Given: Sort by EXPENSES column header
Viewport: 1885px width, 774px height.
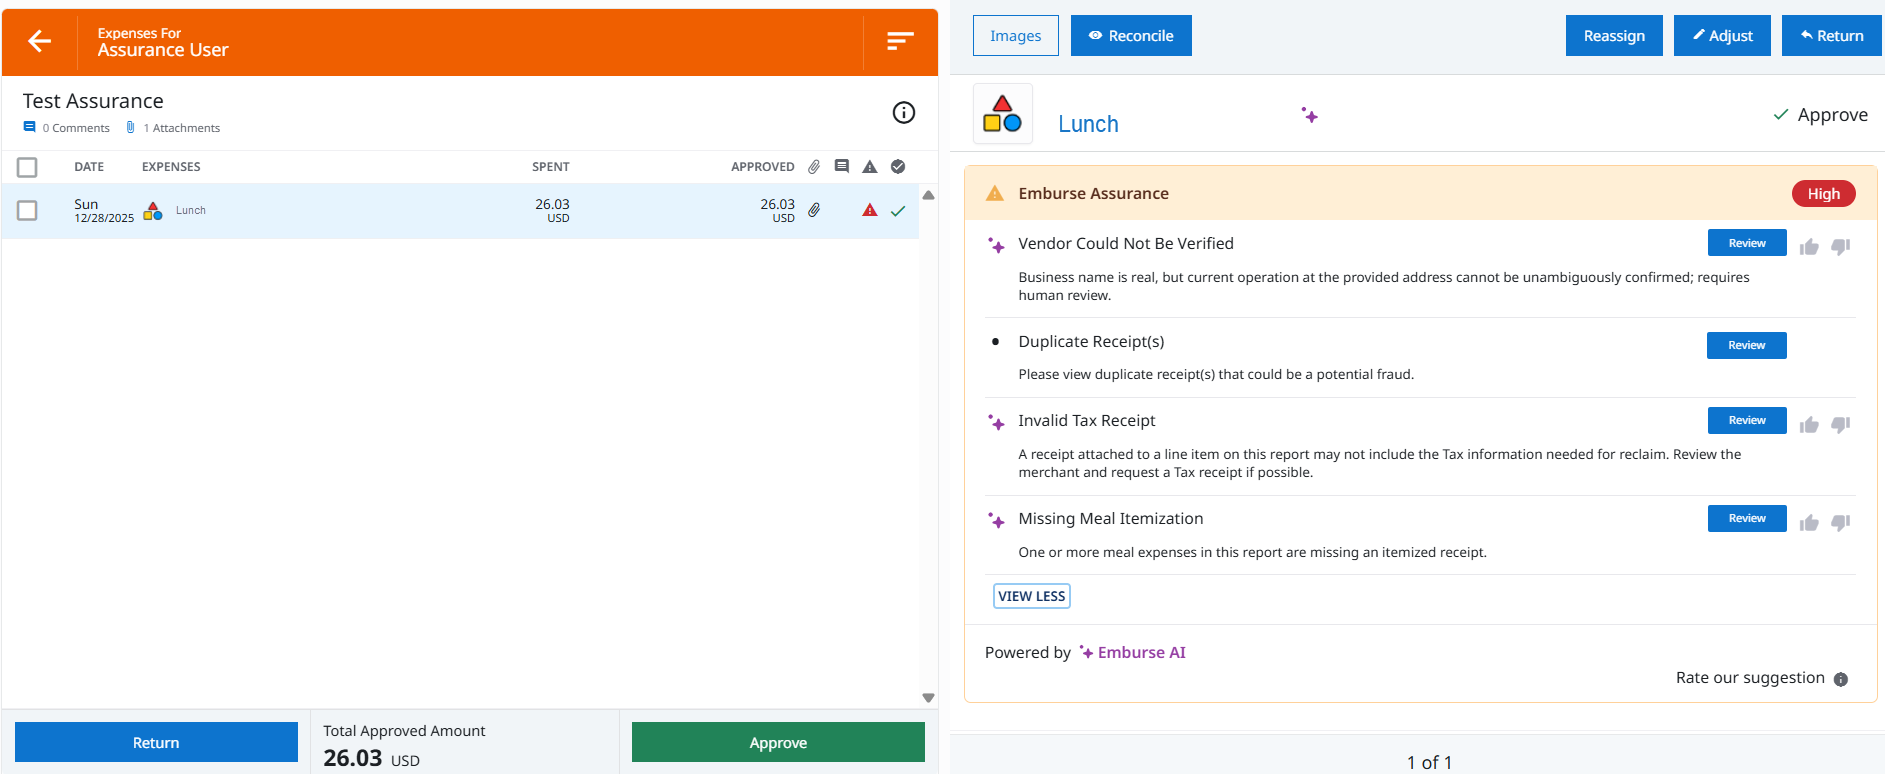Looking at the screenshot, I should click(x=171, y=167).
